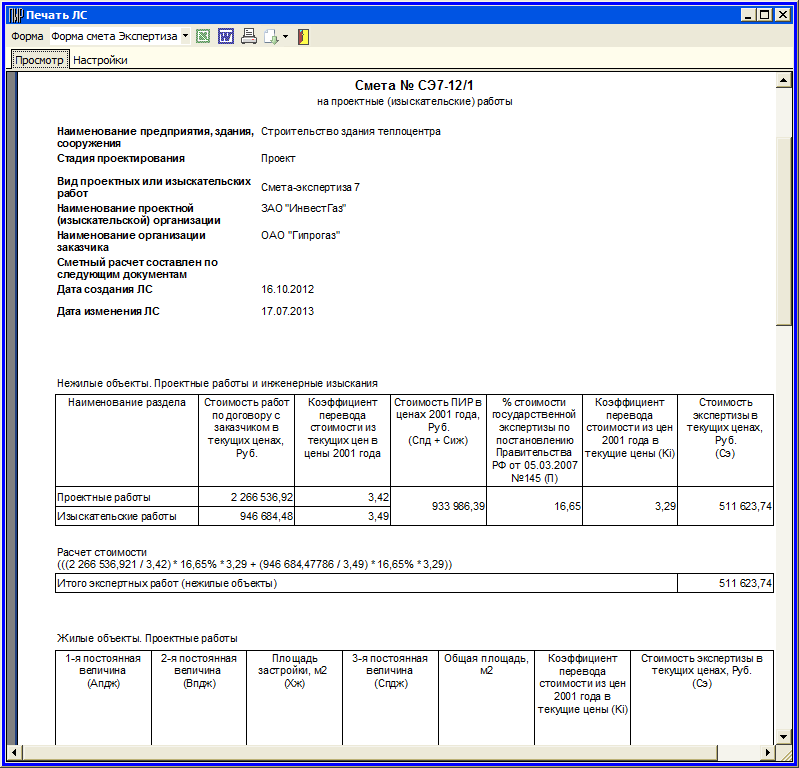The image size is (799, 768).
Task: Click the application icon in title bar
Action: tap(15, 15)
